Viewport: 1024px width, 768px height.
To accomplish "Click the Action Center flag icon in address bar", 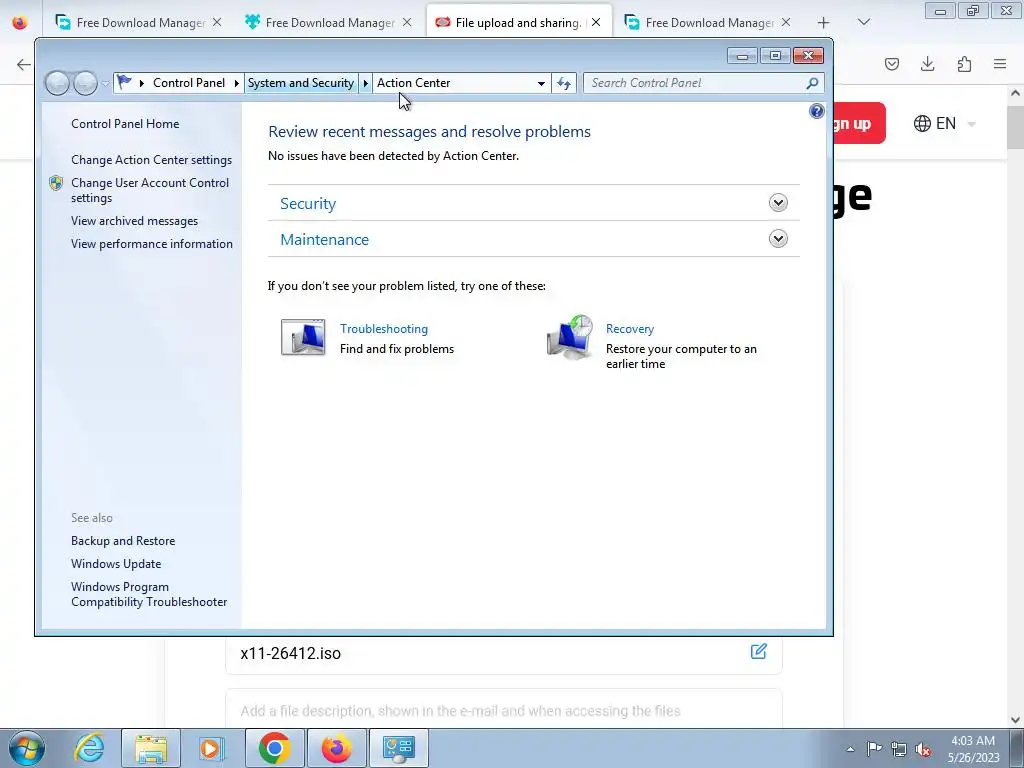I will pos(124,82).
